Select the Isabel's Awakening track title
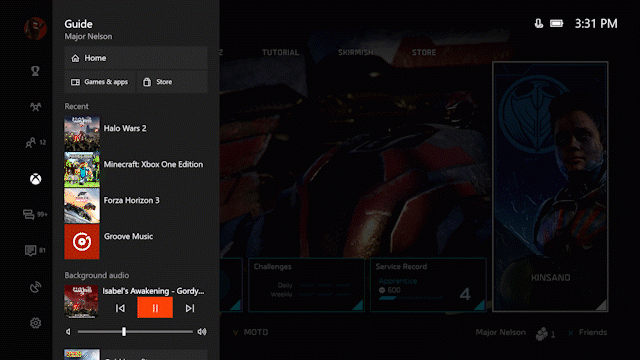The image size is (640, 360). (153, 291)
